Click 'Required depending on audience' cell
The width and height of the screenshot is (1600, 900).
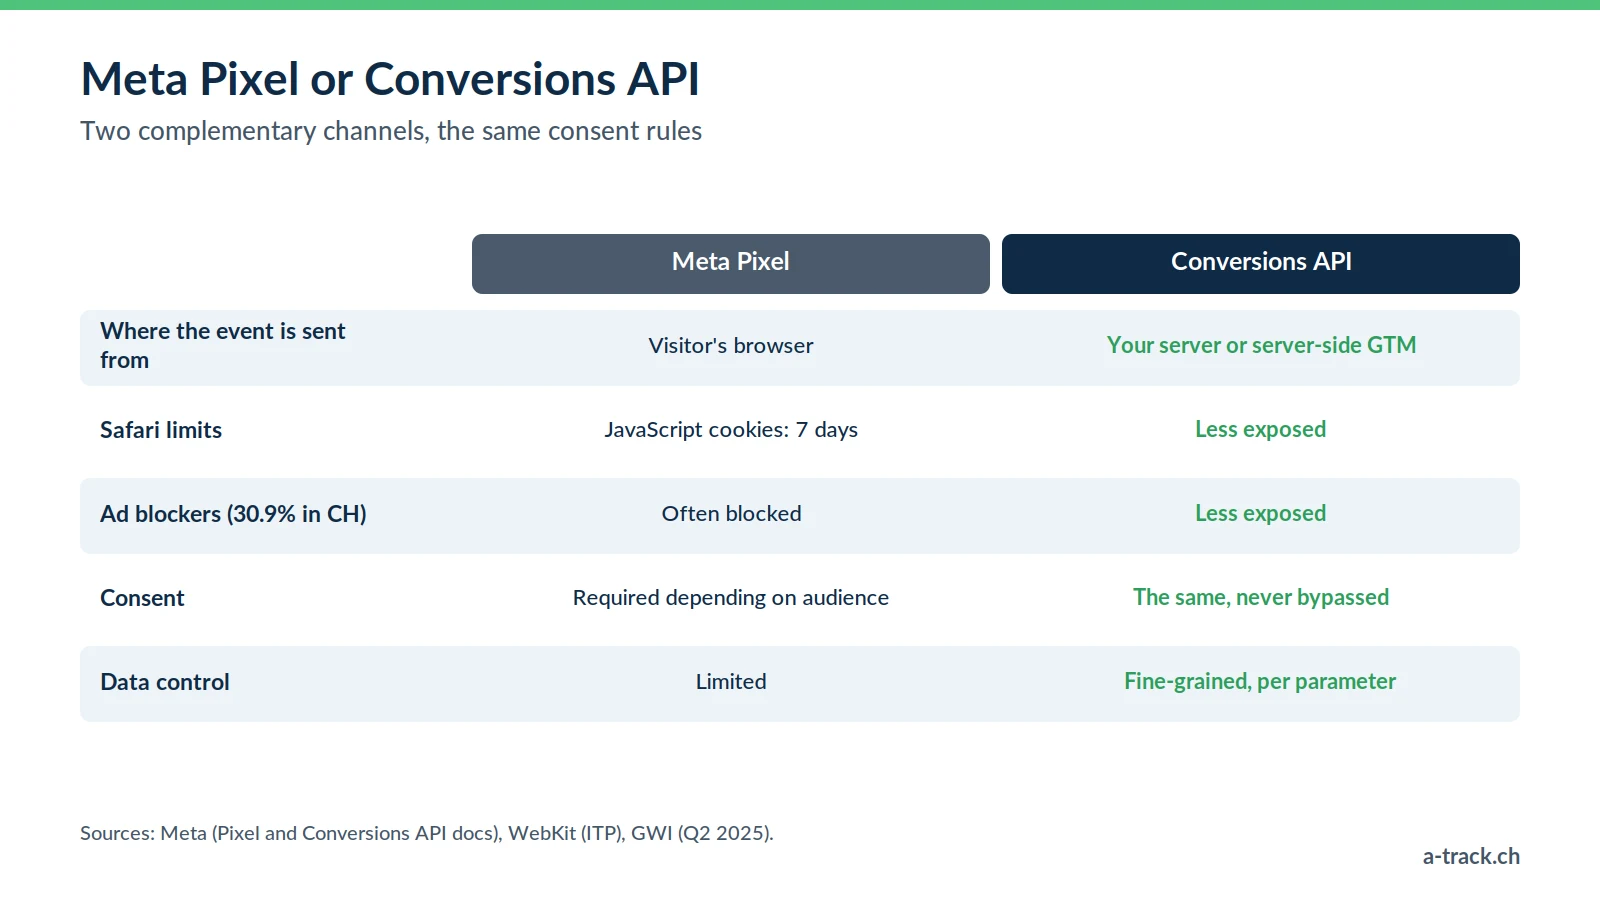click(x=731, y=598)
